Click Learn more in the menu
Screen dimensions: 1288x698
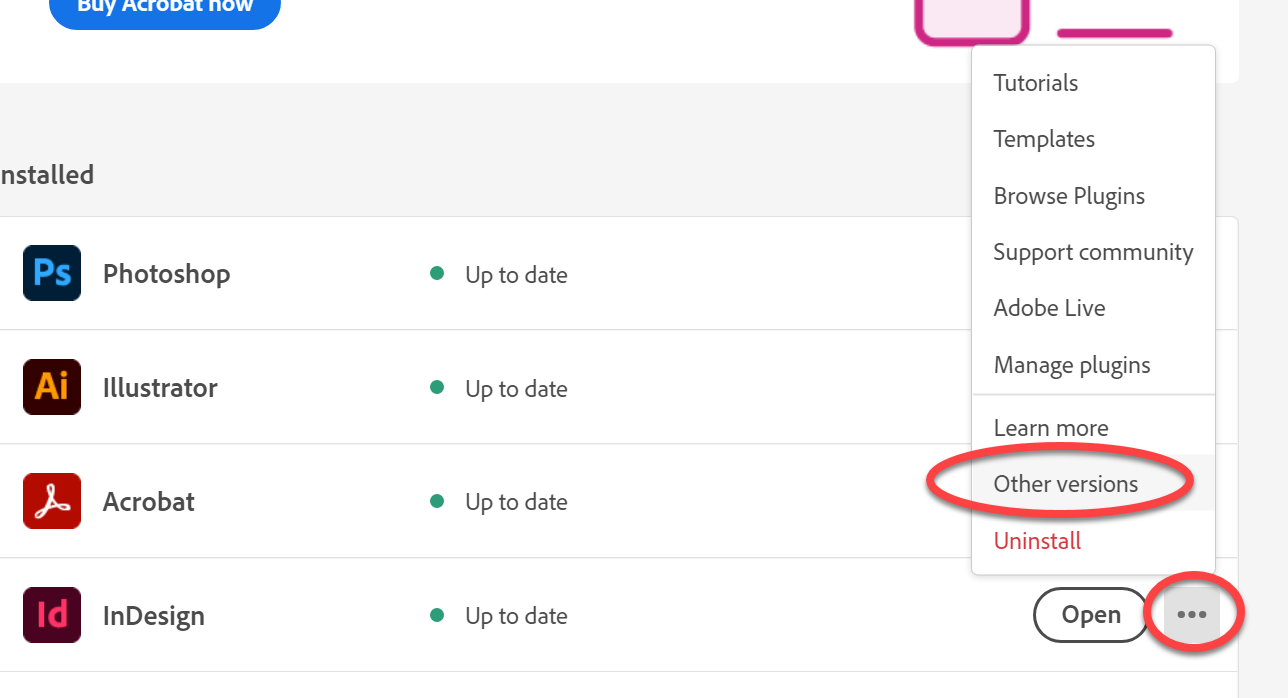[1050, 428]
